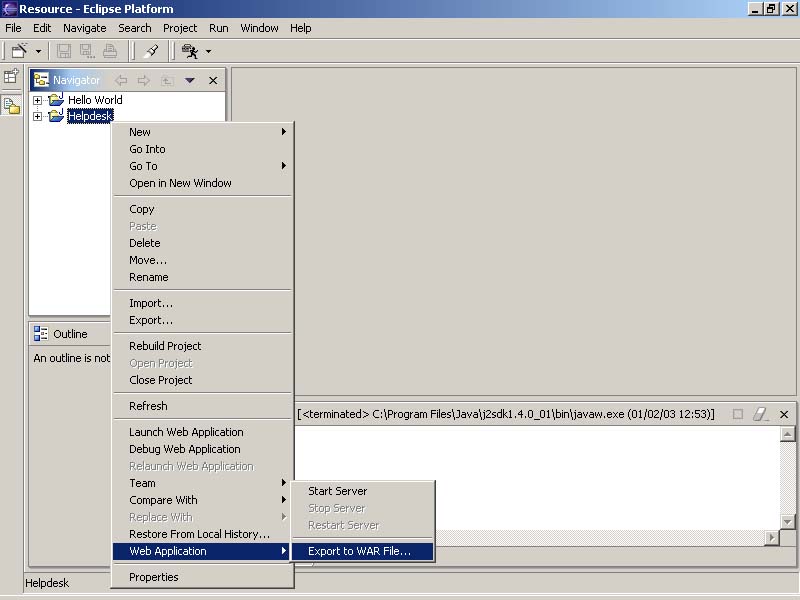Select the Web Application submenu entry
800x600 pixels.
click(x=203, y=551)
